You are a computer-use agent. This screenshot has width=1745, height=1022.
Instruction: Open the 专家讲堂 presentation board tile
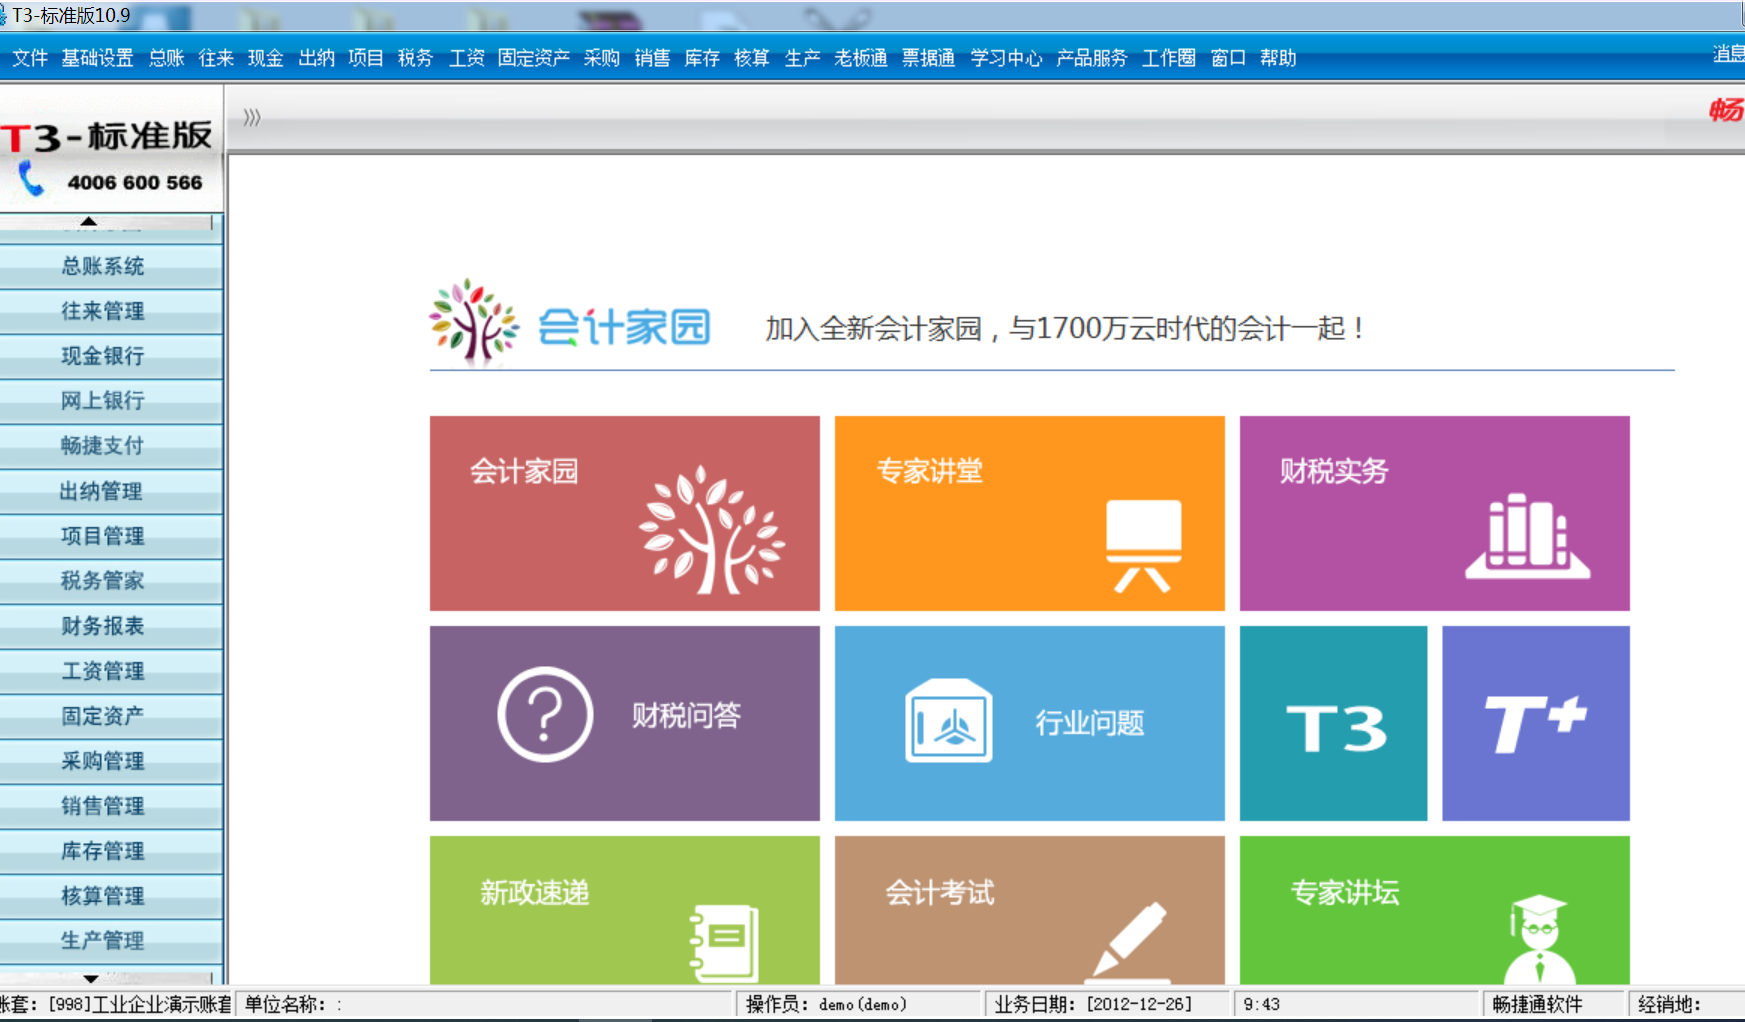click(1029, 513)
